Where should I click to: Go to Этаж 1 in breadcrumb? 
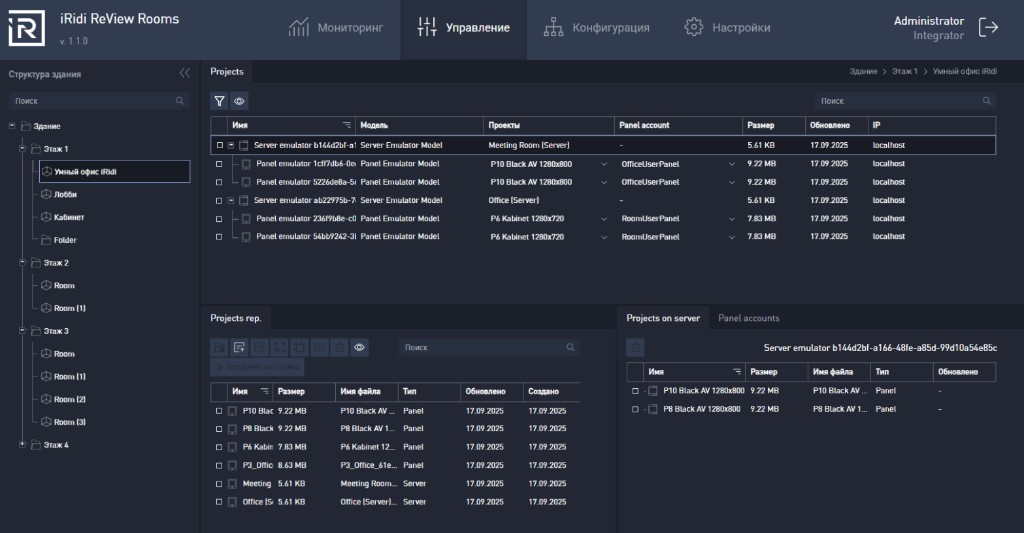904,71
